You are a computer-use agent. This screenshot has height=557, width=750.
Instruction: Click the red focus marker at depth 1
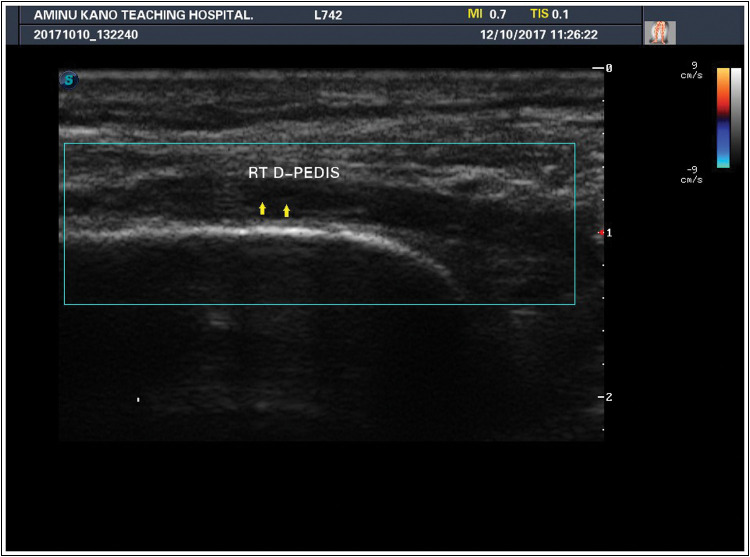[x=601, y=232]
